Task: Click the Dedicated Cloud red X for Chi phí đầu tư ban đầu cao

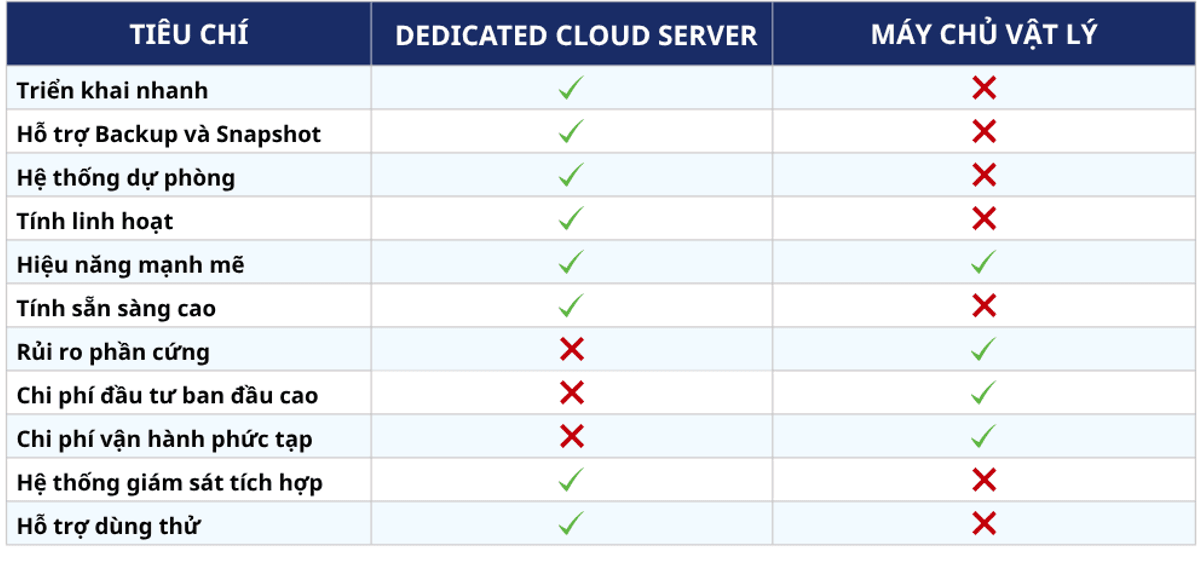Action: pos(571,394)
